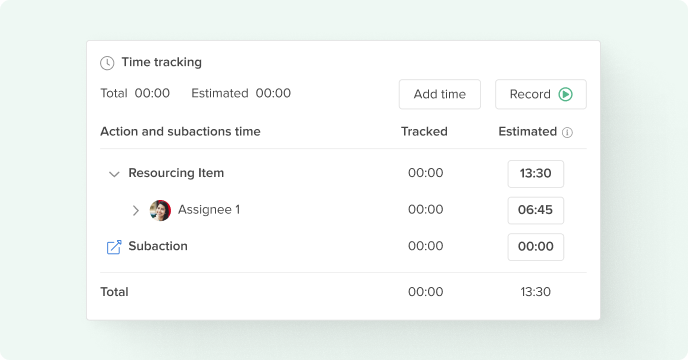This screenshot has width=688, height=360.
Task: Click Assignee 1 avatar picture
Action: pos(160,211)
